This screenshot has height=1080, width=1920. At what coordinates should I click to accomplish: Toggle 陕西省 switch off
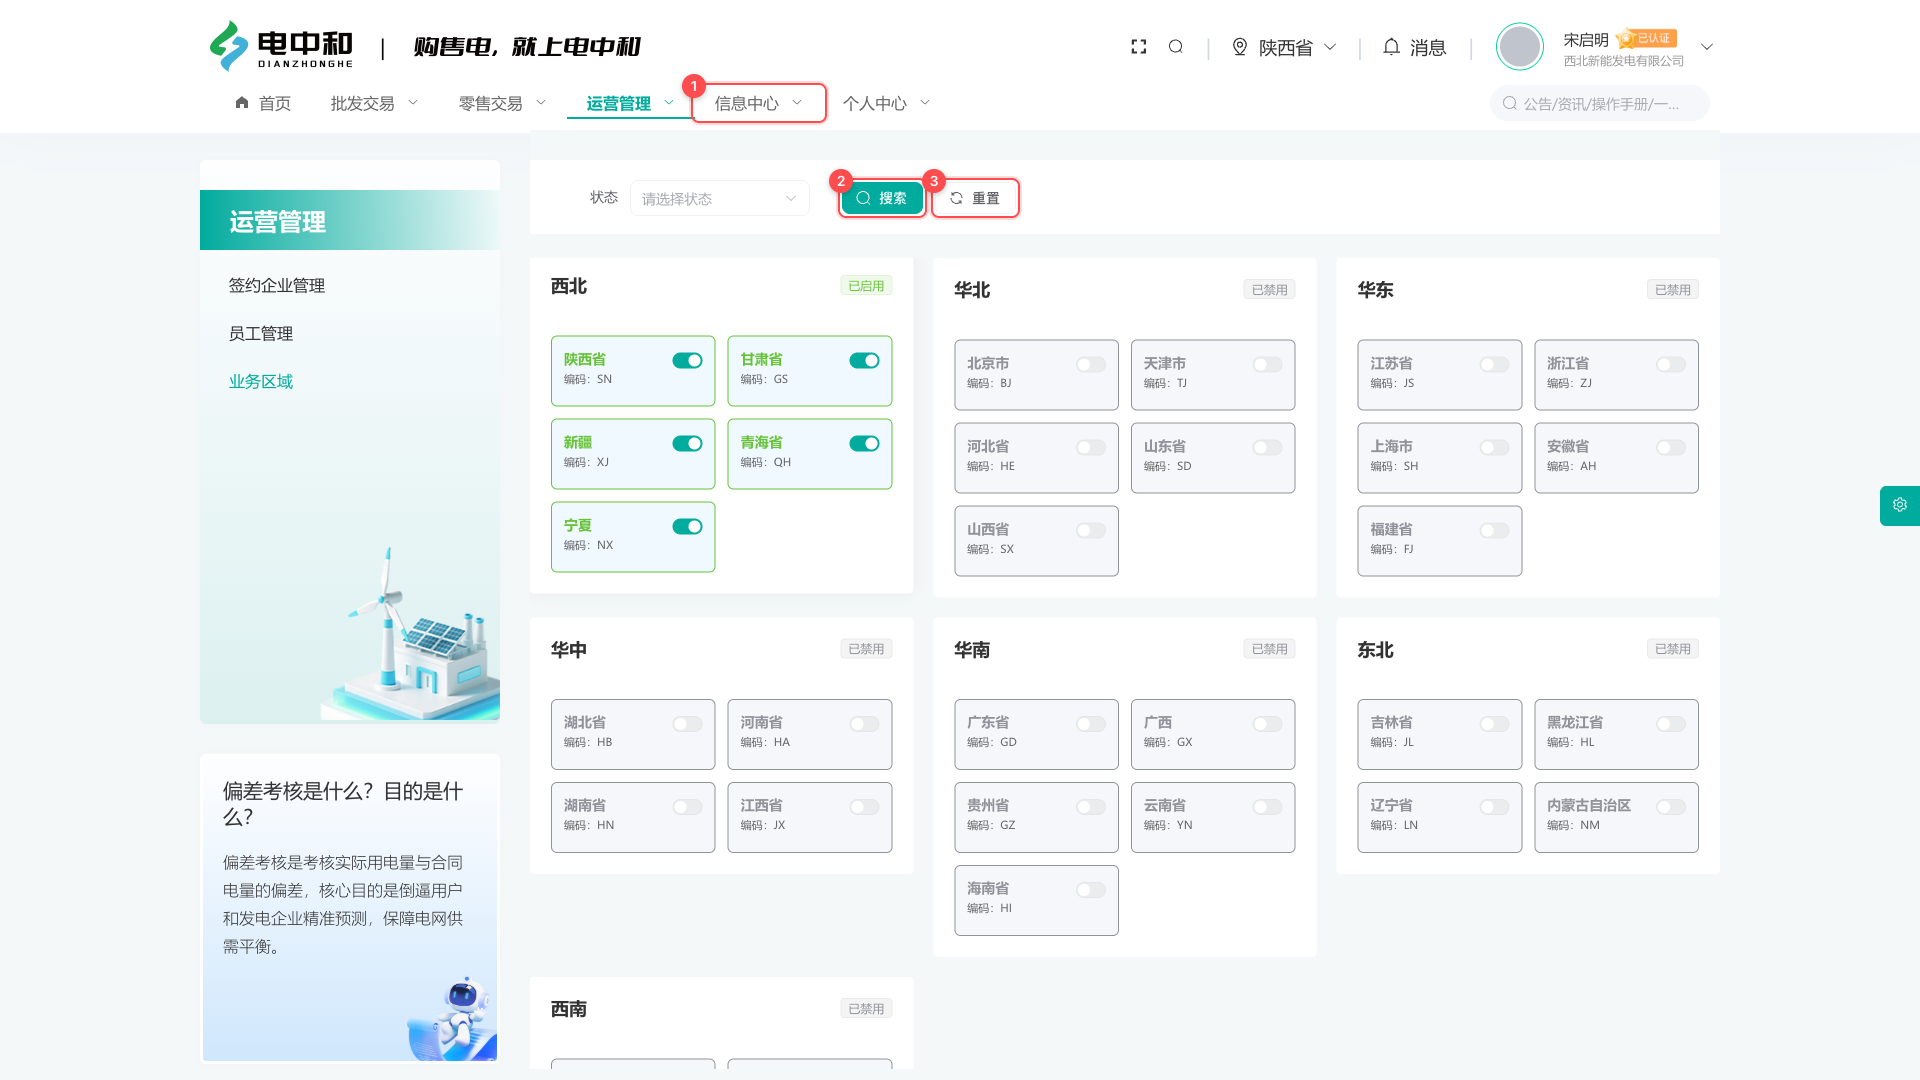tap(687, 361)
